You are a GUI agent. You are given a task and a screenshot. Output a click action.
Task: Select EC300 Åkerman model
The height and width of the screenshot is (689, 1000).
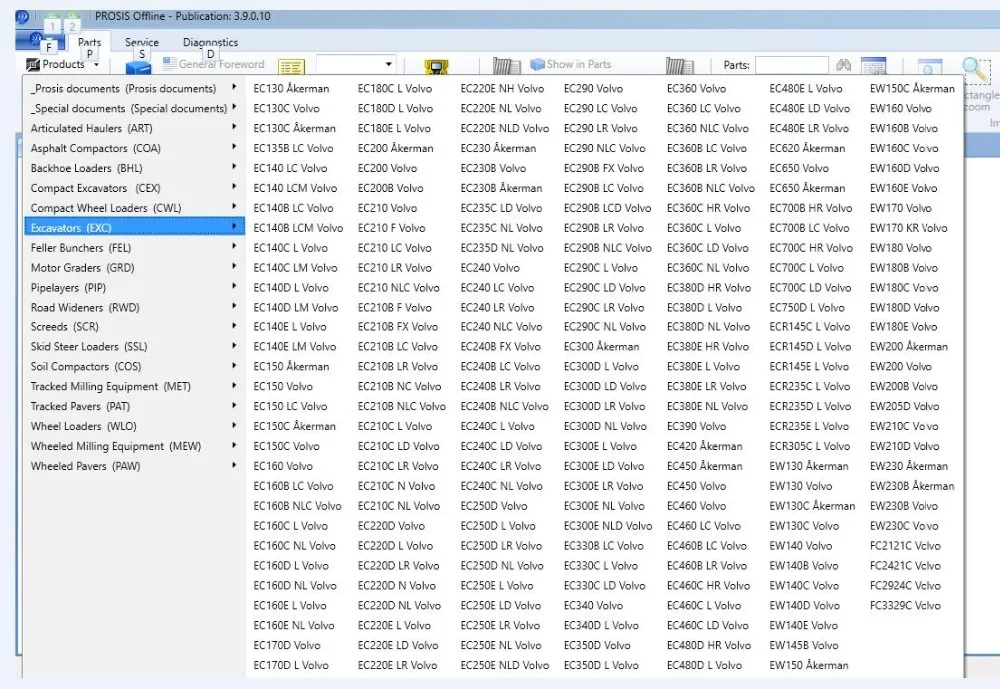pos(601,346)
